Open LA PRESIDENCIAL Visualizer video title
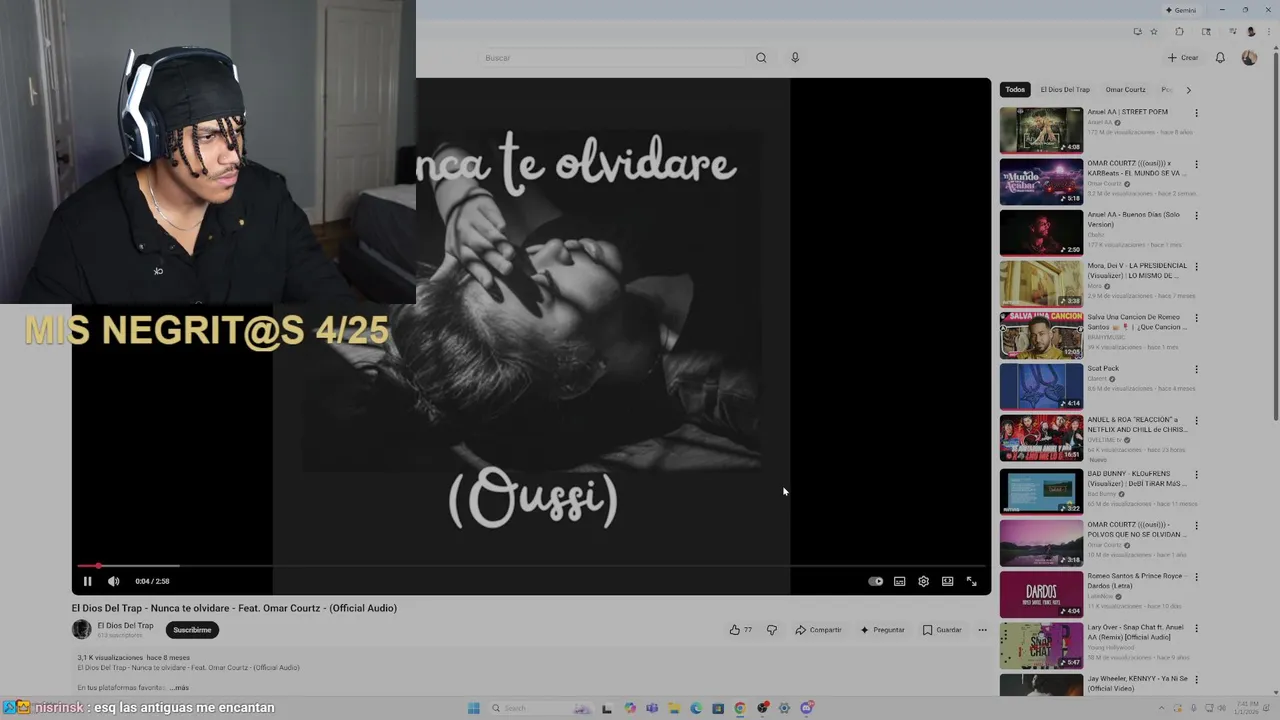 (x=1137, y=270)
